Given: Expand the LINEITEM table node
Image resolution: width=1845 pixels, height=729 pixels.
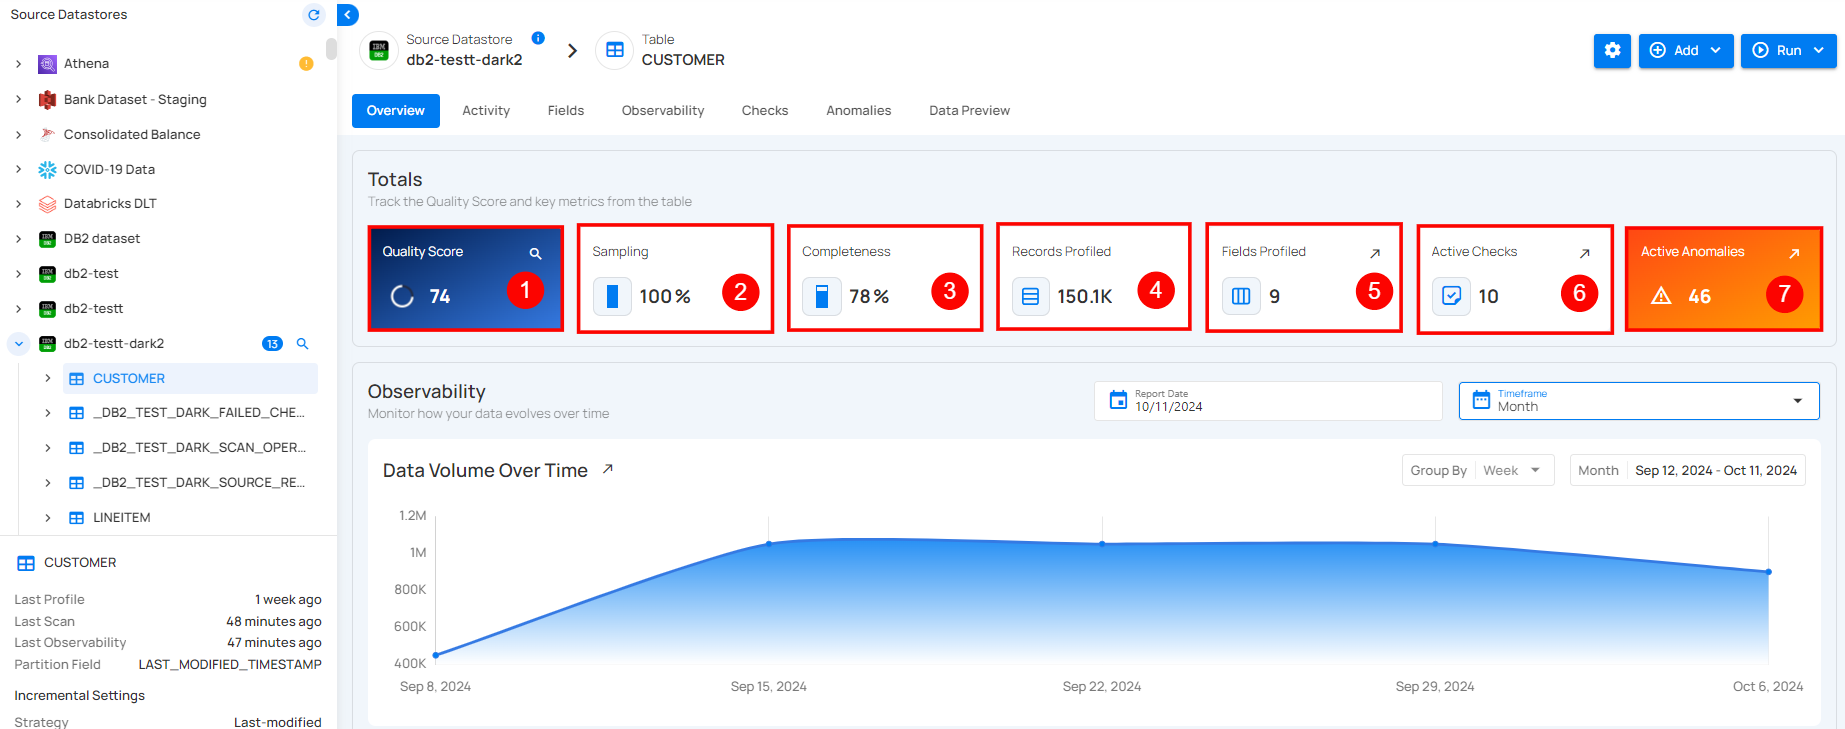Looking at the screenshot, I should click(47, 518).
